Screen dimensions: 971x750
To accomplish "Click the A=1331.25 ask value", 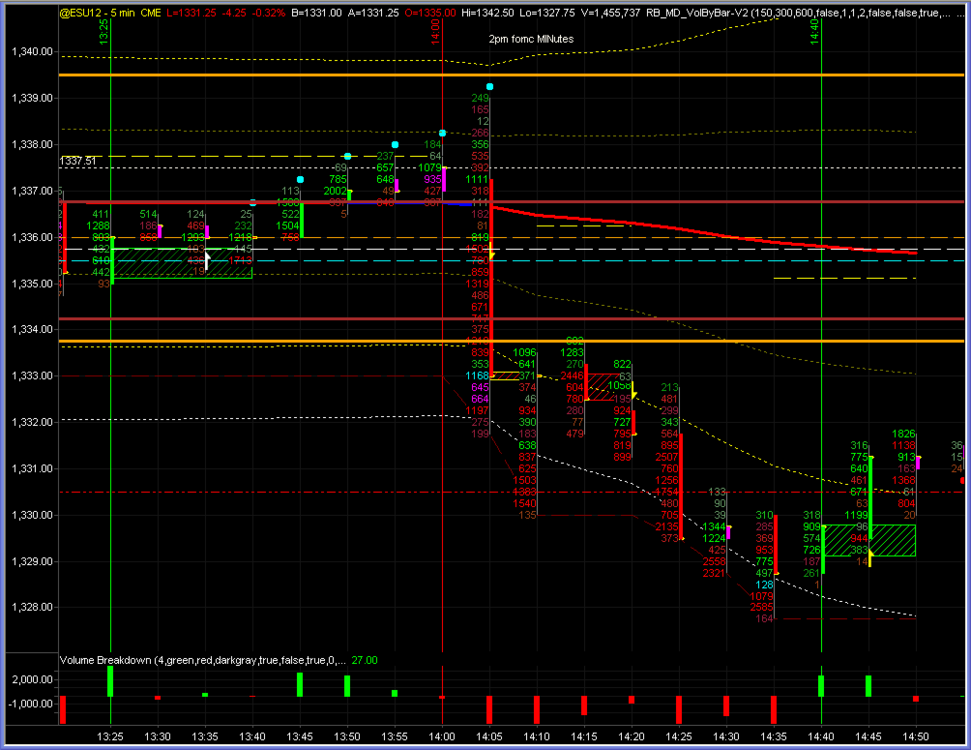I will tap(373, 13).
